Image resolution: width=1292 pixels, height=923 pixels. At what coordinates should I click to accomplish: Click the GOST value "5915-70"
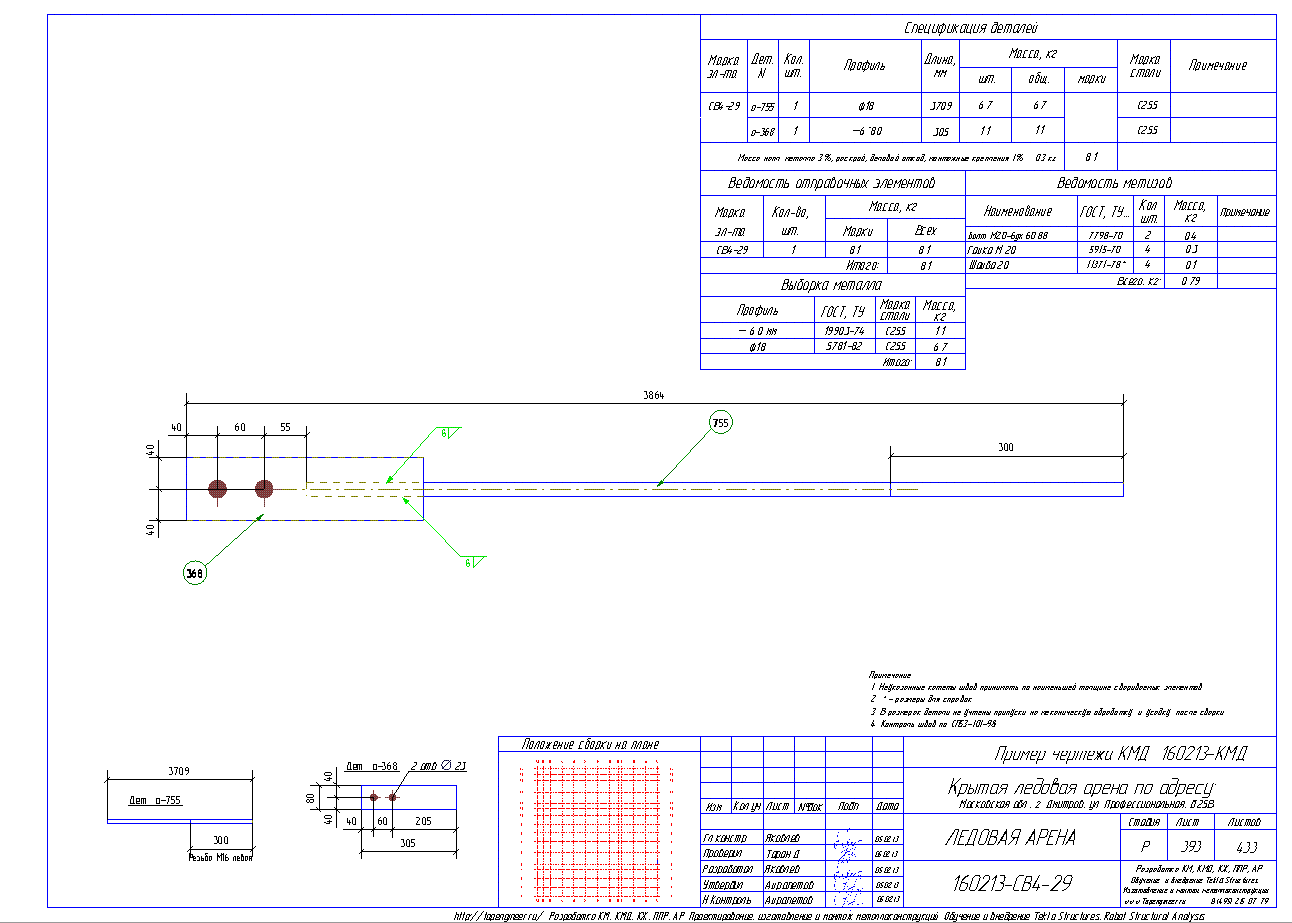pos(1105,250)
